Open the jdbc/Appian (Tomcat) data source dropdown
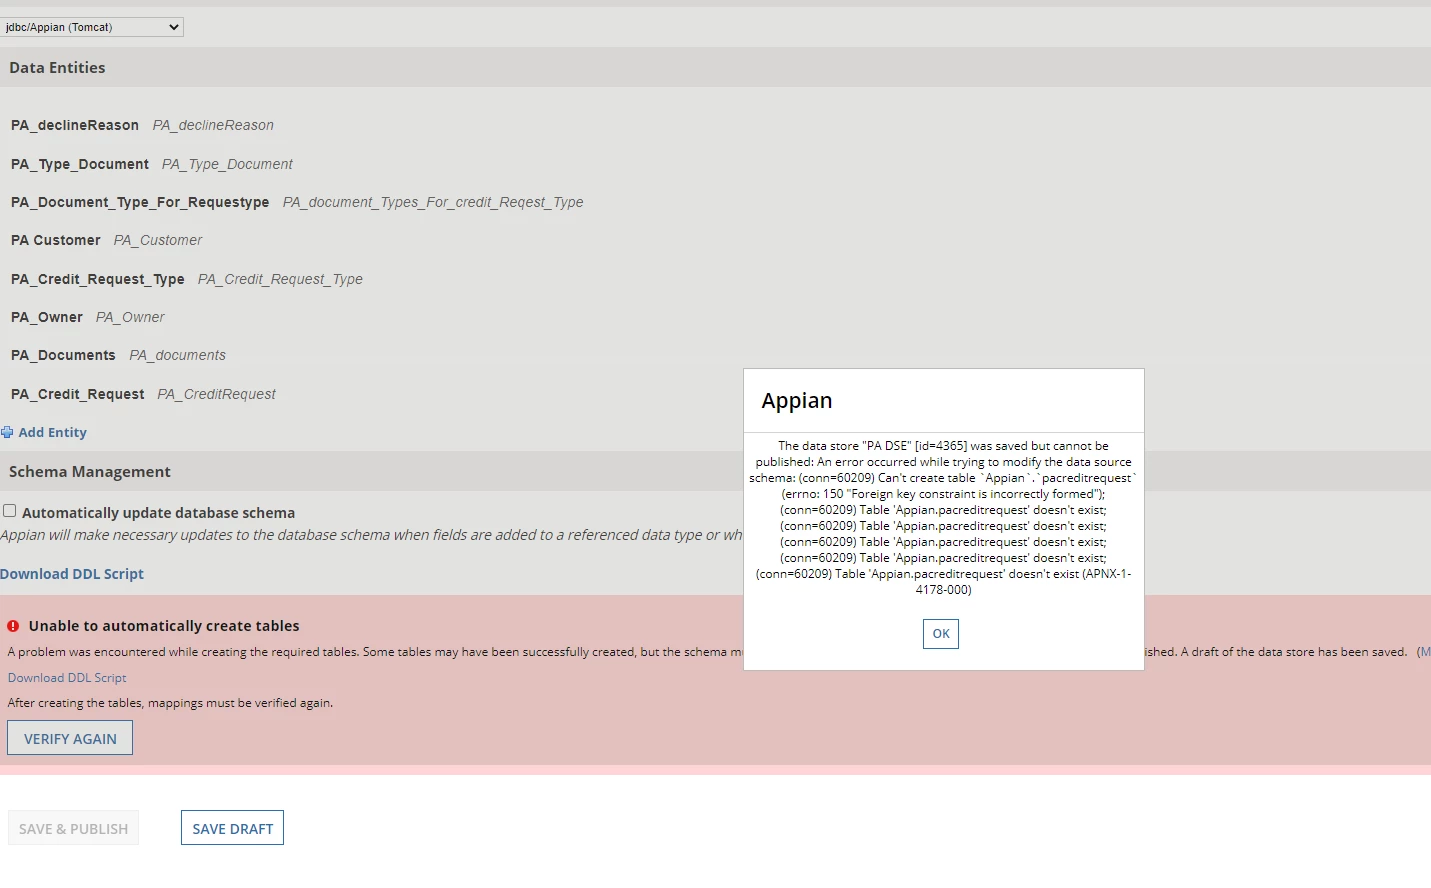 click(92, 27)
